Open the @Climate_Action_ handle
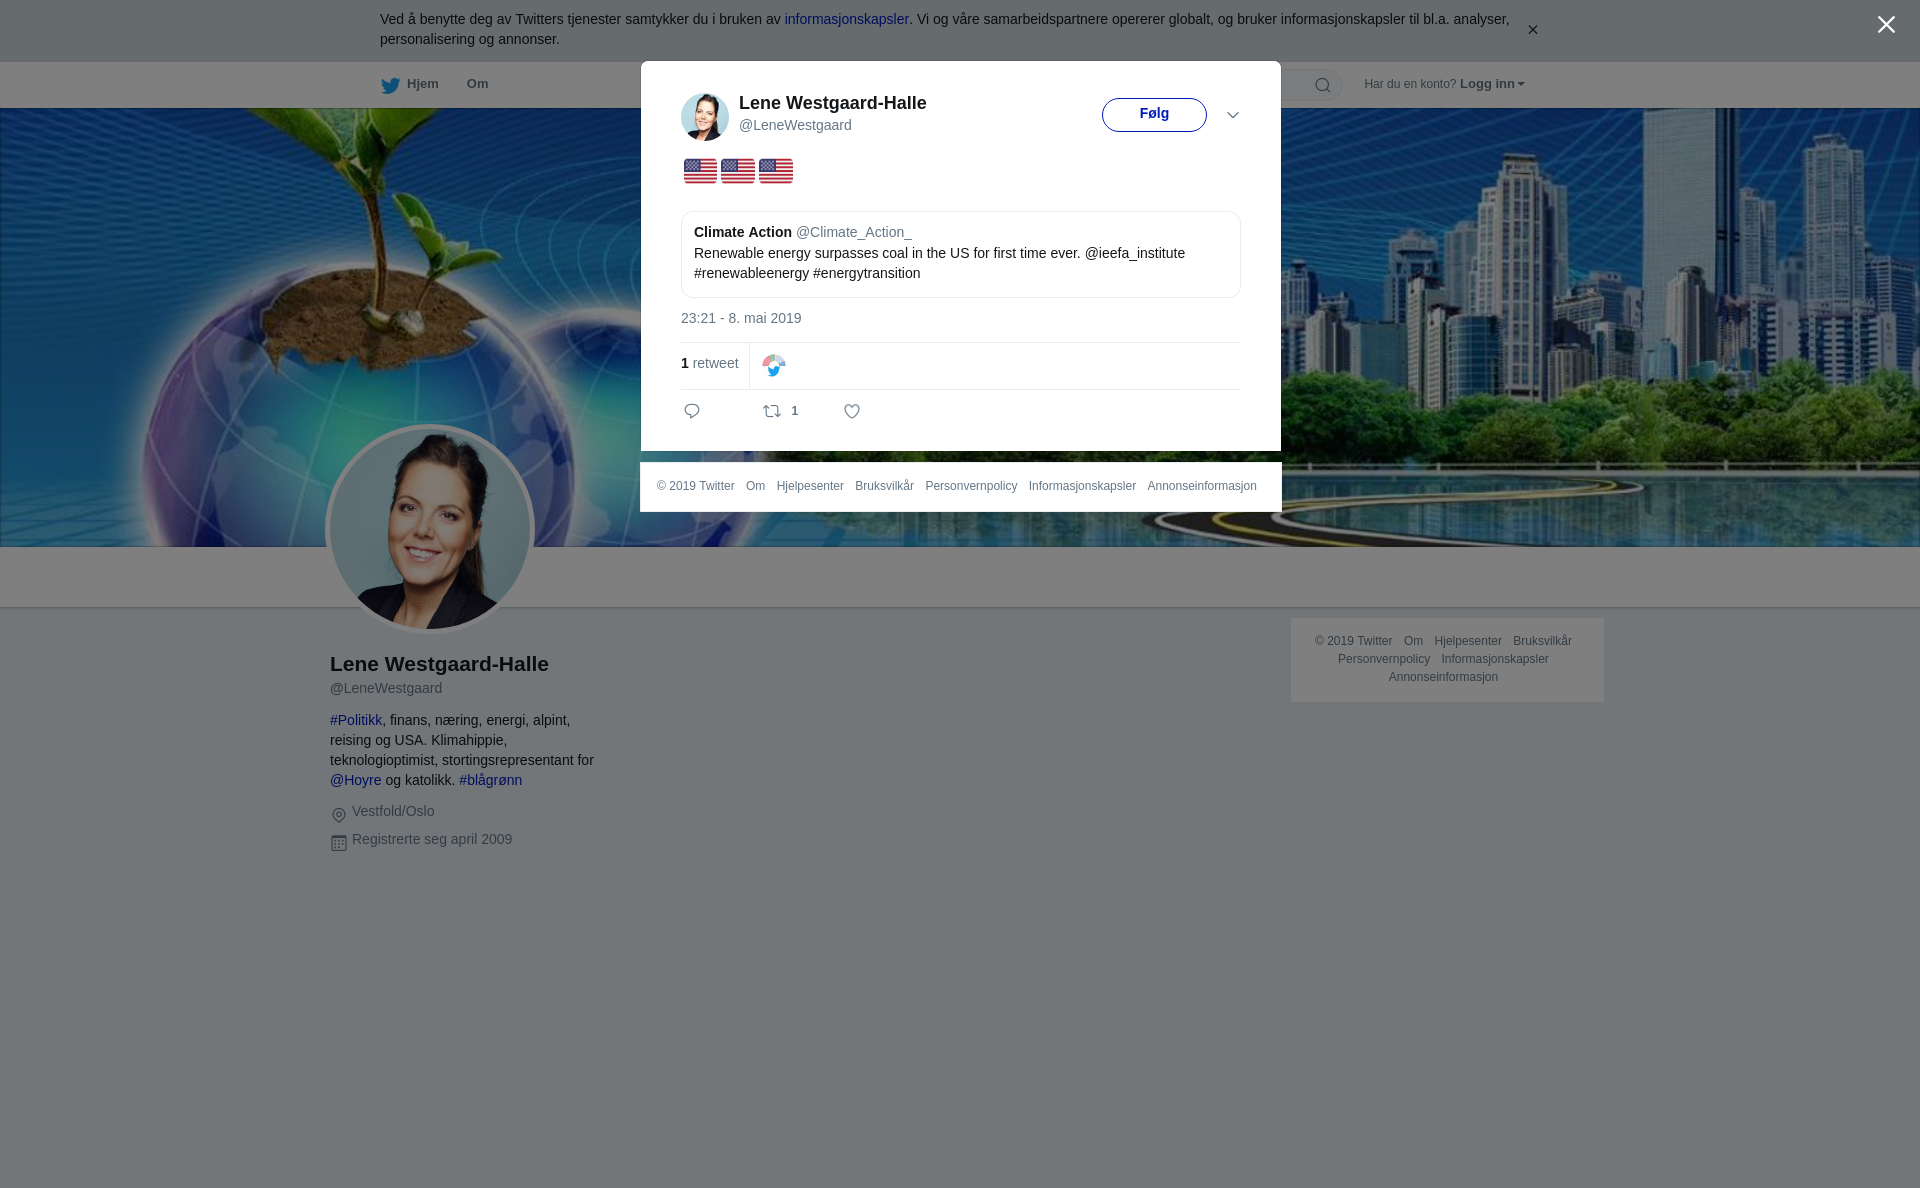This screenshot has width=1920, height=1188. pyautogui.click(x=854, y=232)
